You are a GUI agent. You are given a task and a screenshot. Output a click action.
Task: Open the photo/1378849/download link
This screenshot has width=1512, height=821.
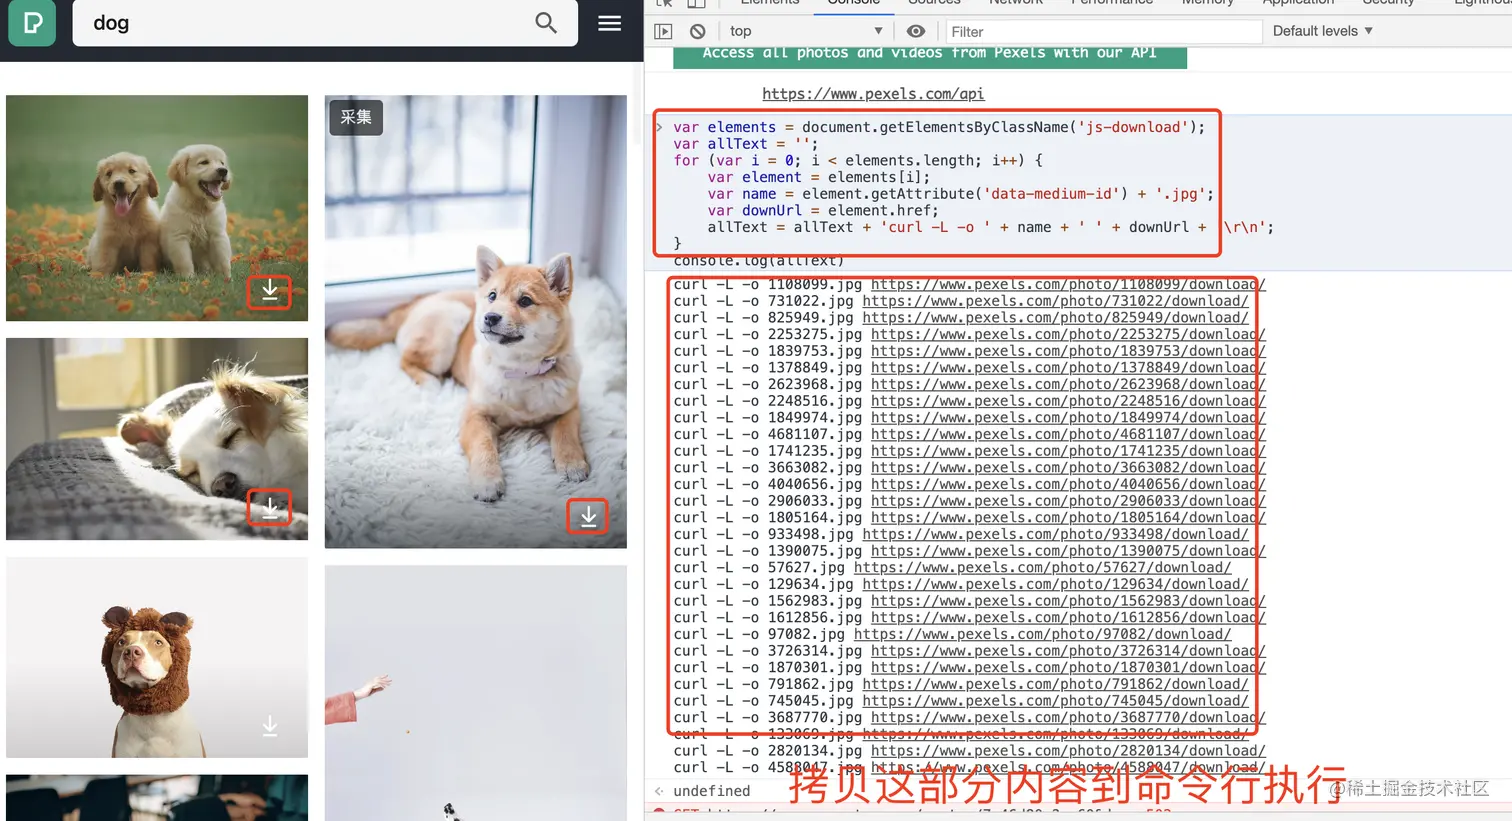[x=1068, y=367]
